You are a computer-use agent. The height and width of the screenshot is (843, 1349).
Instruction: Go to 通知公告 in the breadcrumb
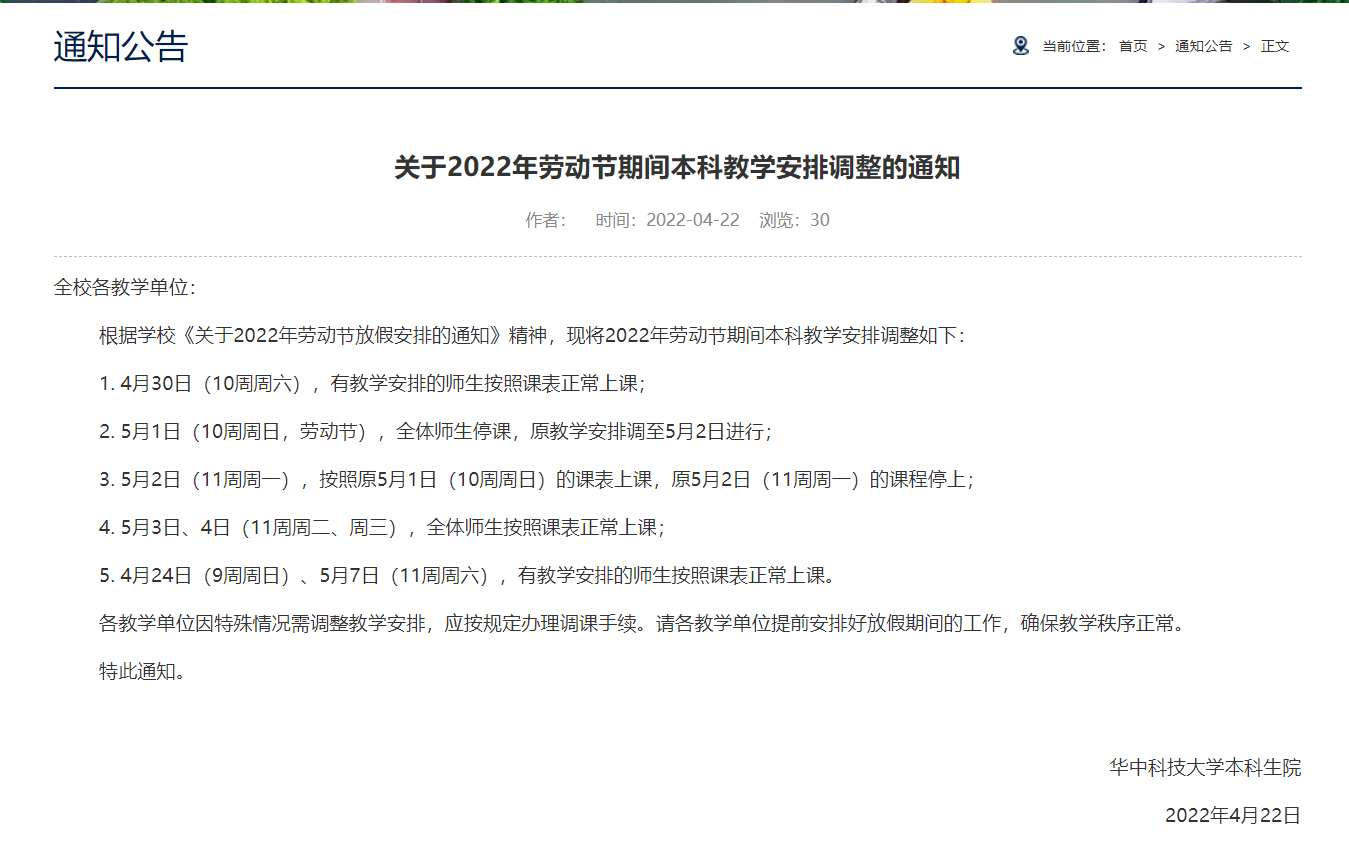click(1203, 46)
